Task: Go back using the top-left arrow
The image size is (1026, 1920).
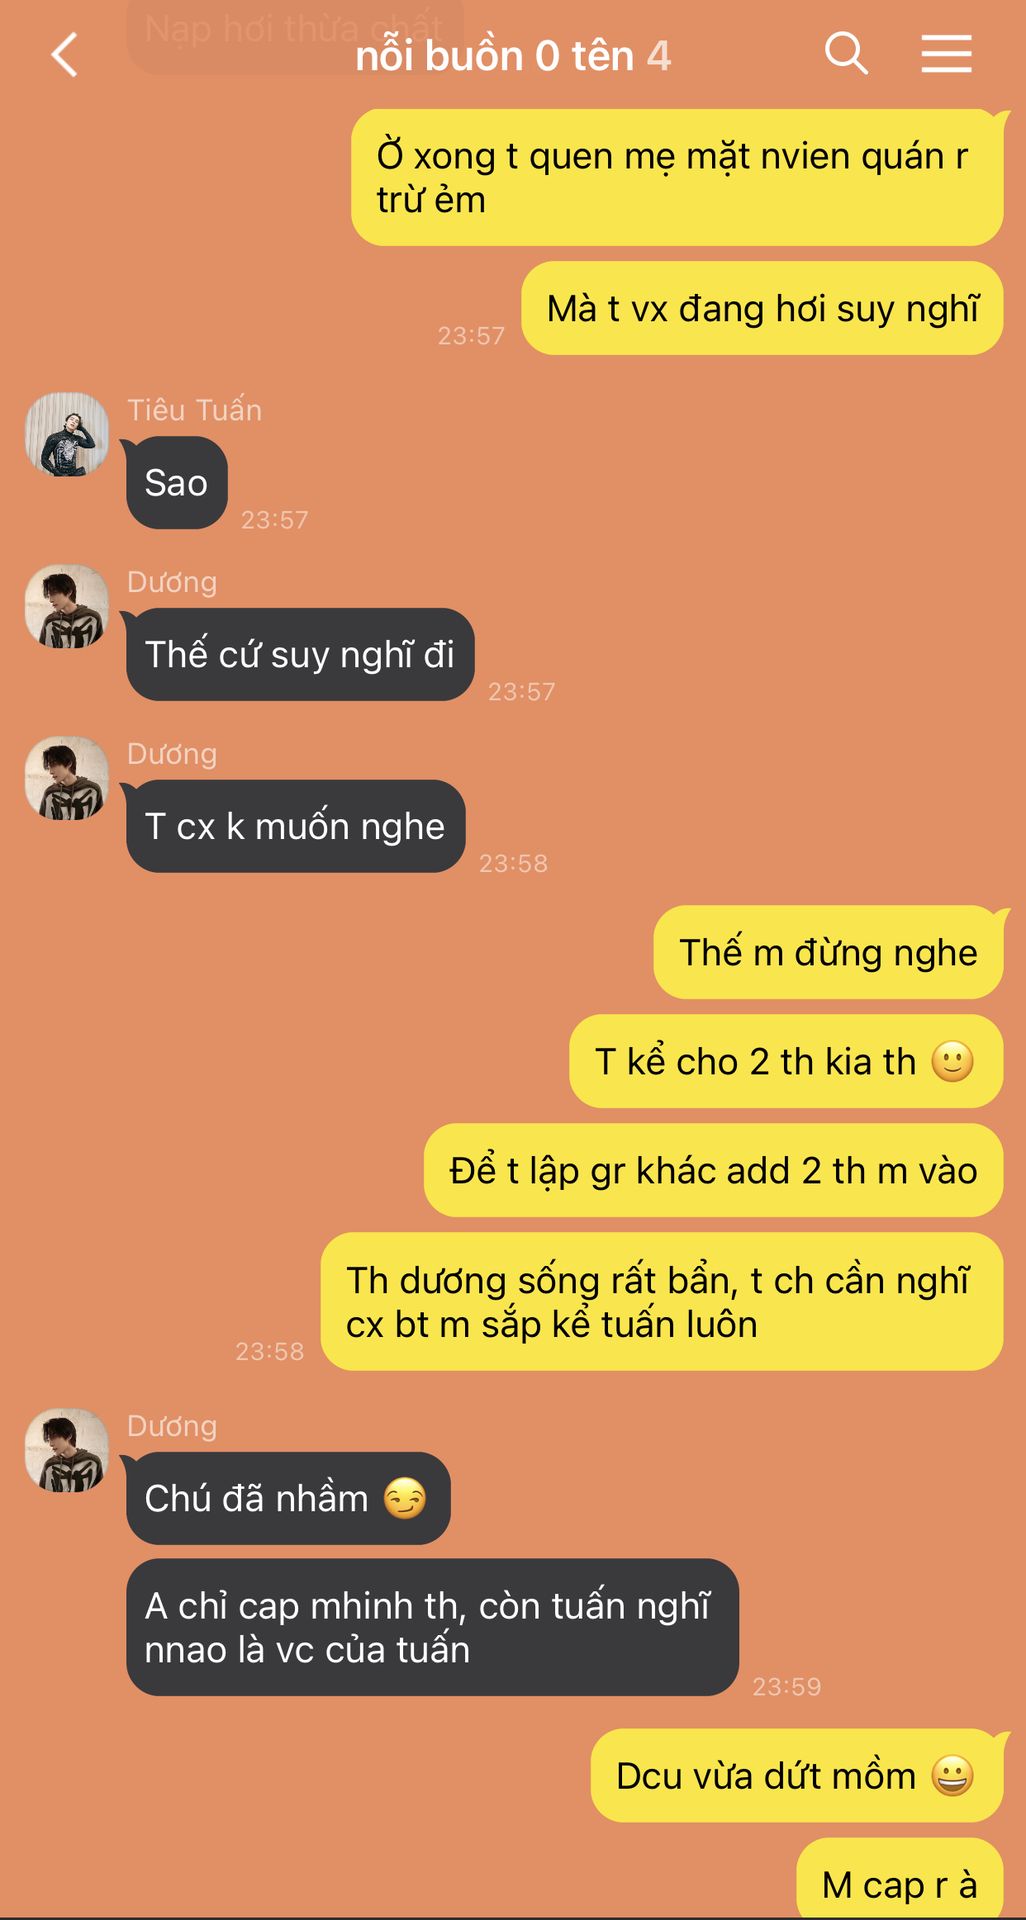Action: click(x=65, y=54)
